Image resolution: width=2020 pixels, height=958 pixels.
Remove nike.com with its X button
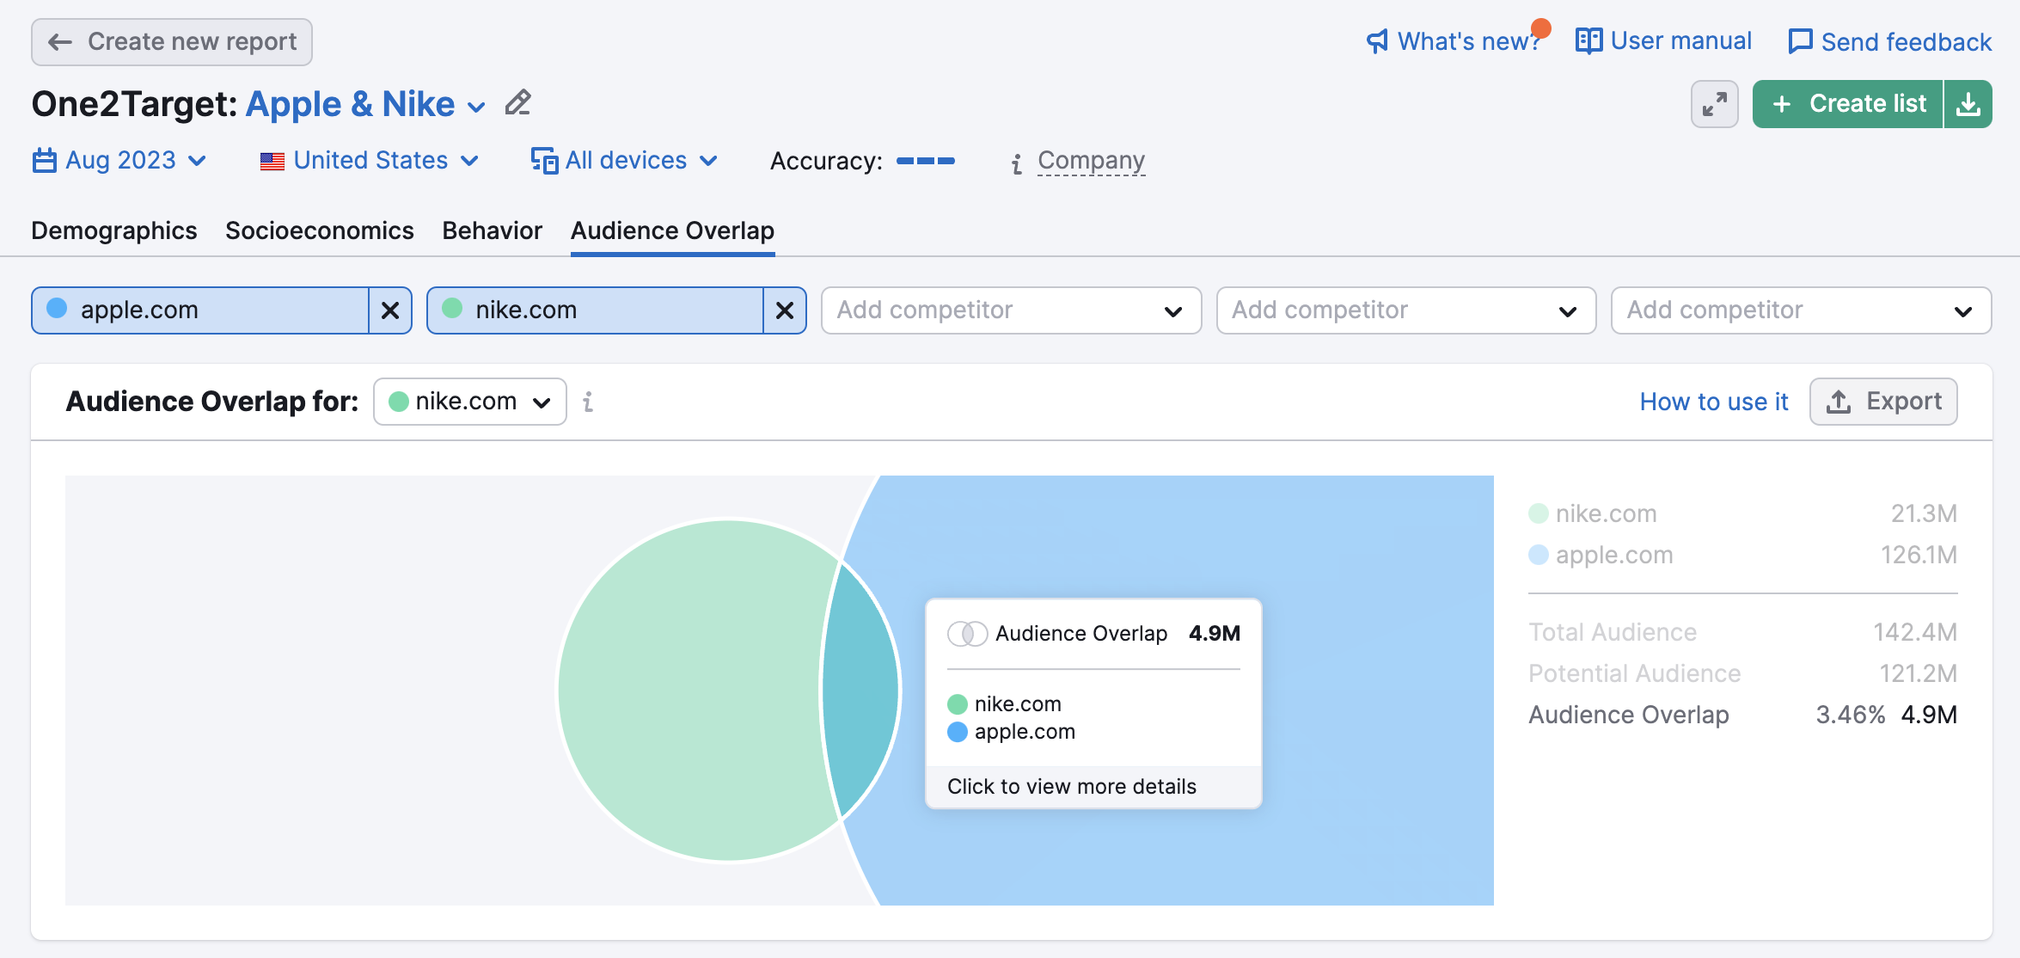(785, 310)
